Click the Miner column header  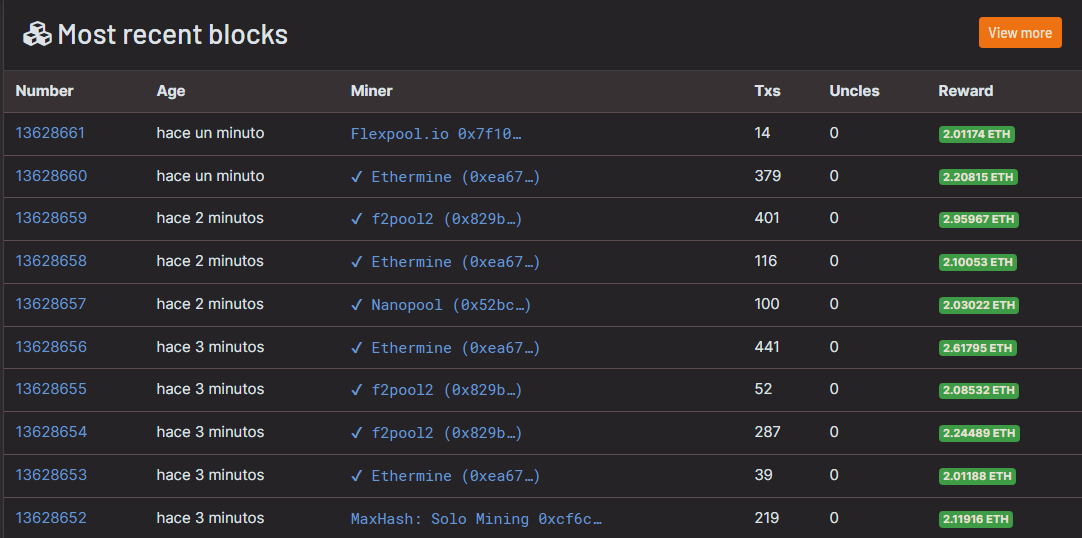[x=372, y=91]
